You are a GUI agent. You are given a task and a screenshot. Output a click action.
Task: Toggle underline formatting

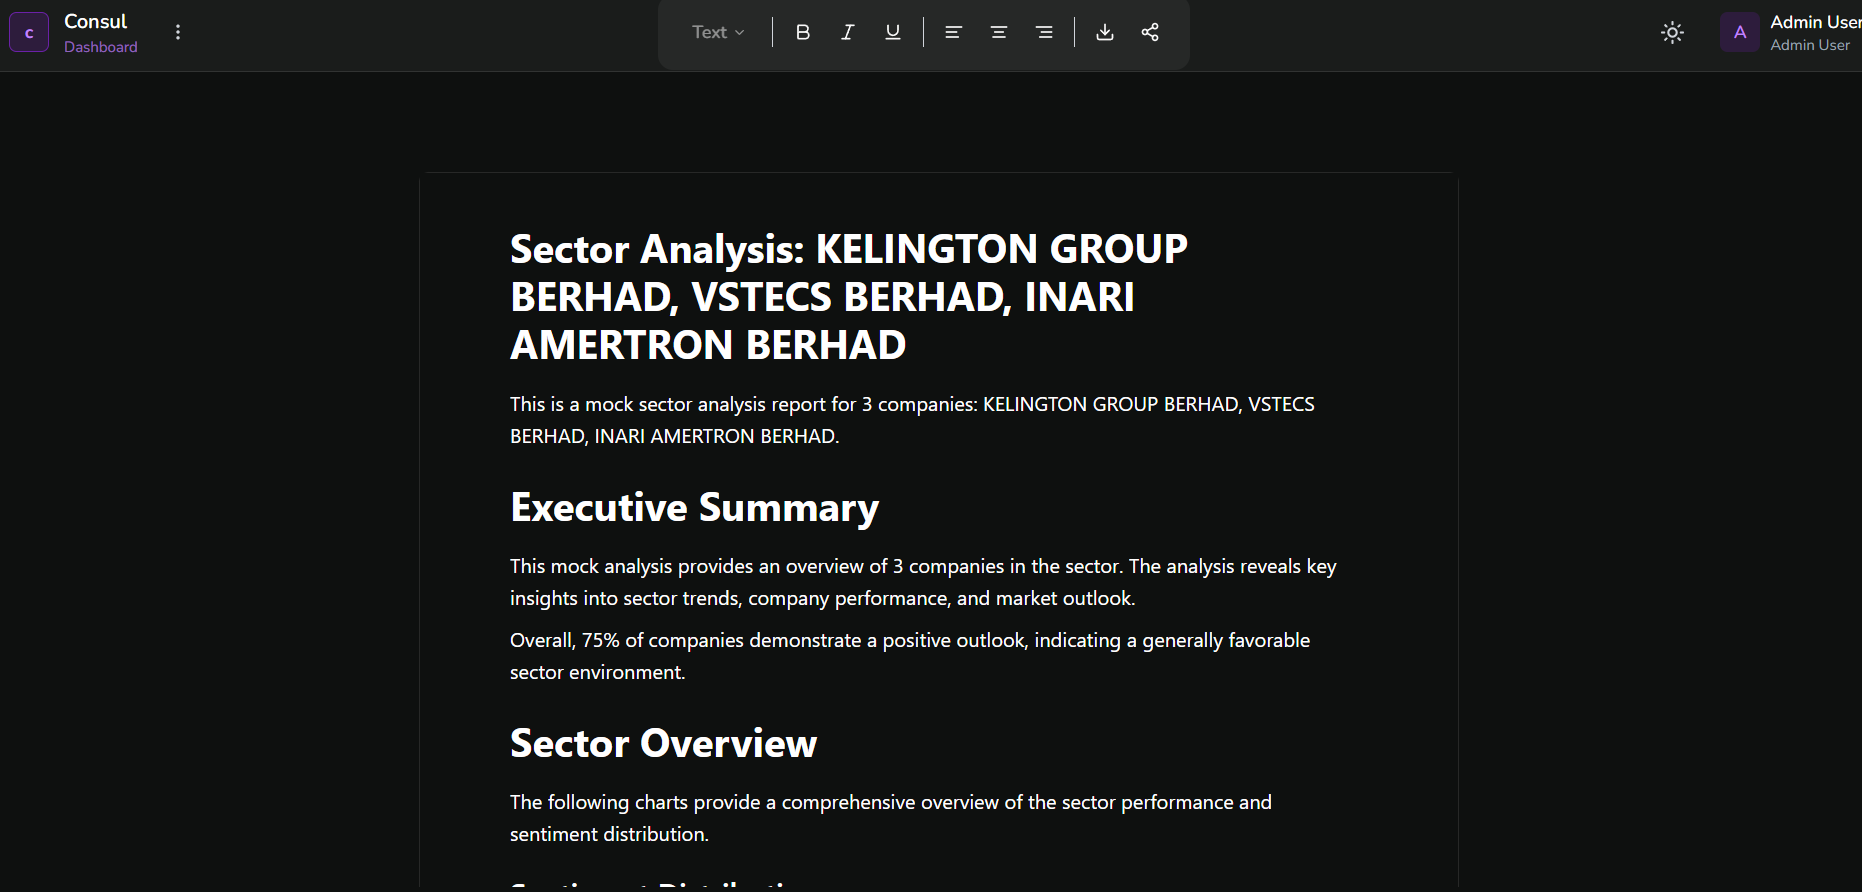(893, 32)
